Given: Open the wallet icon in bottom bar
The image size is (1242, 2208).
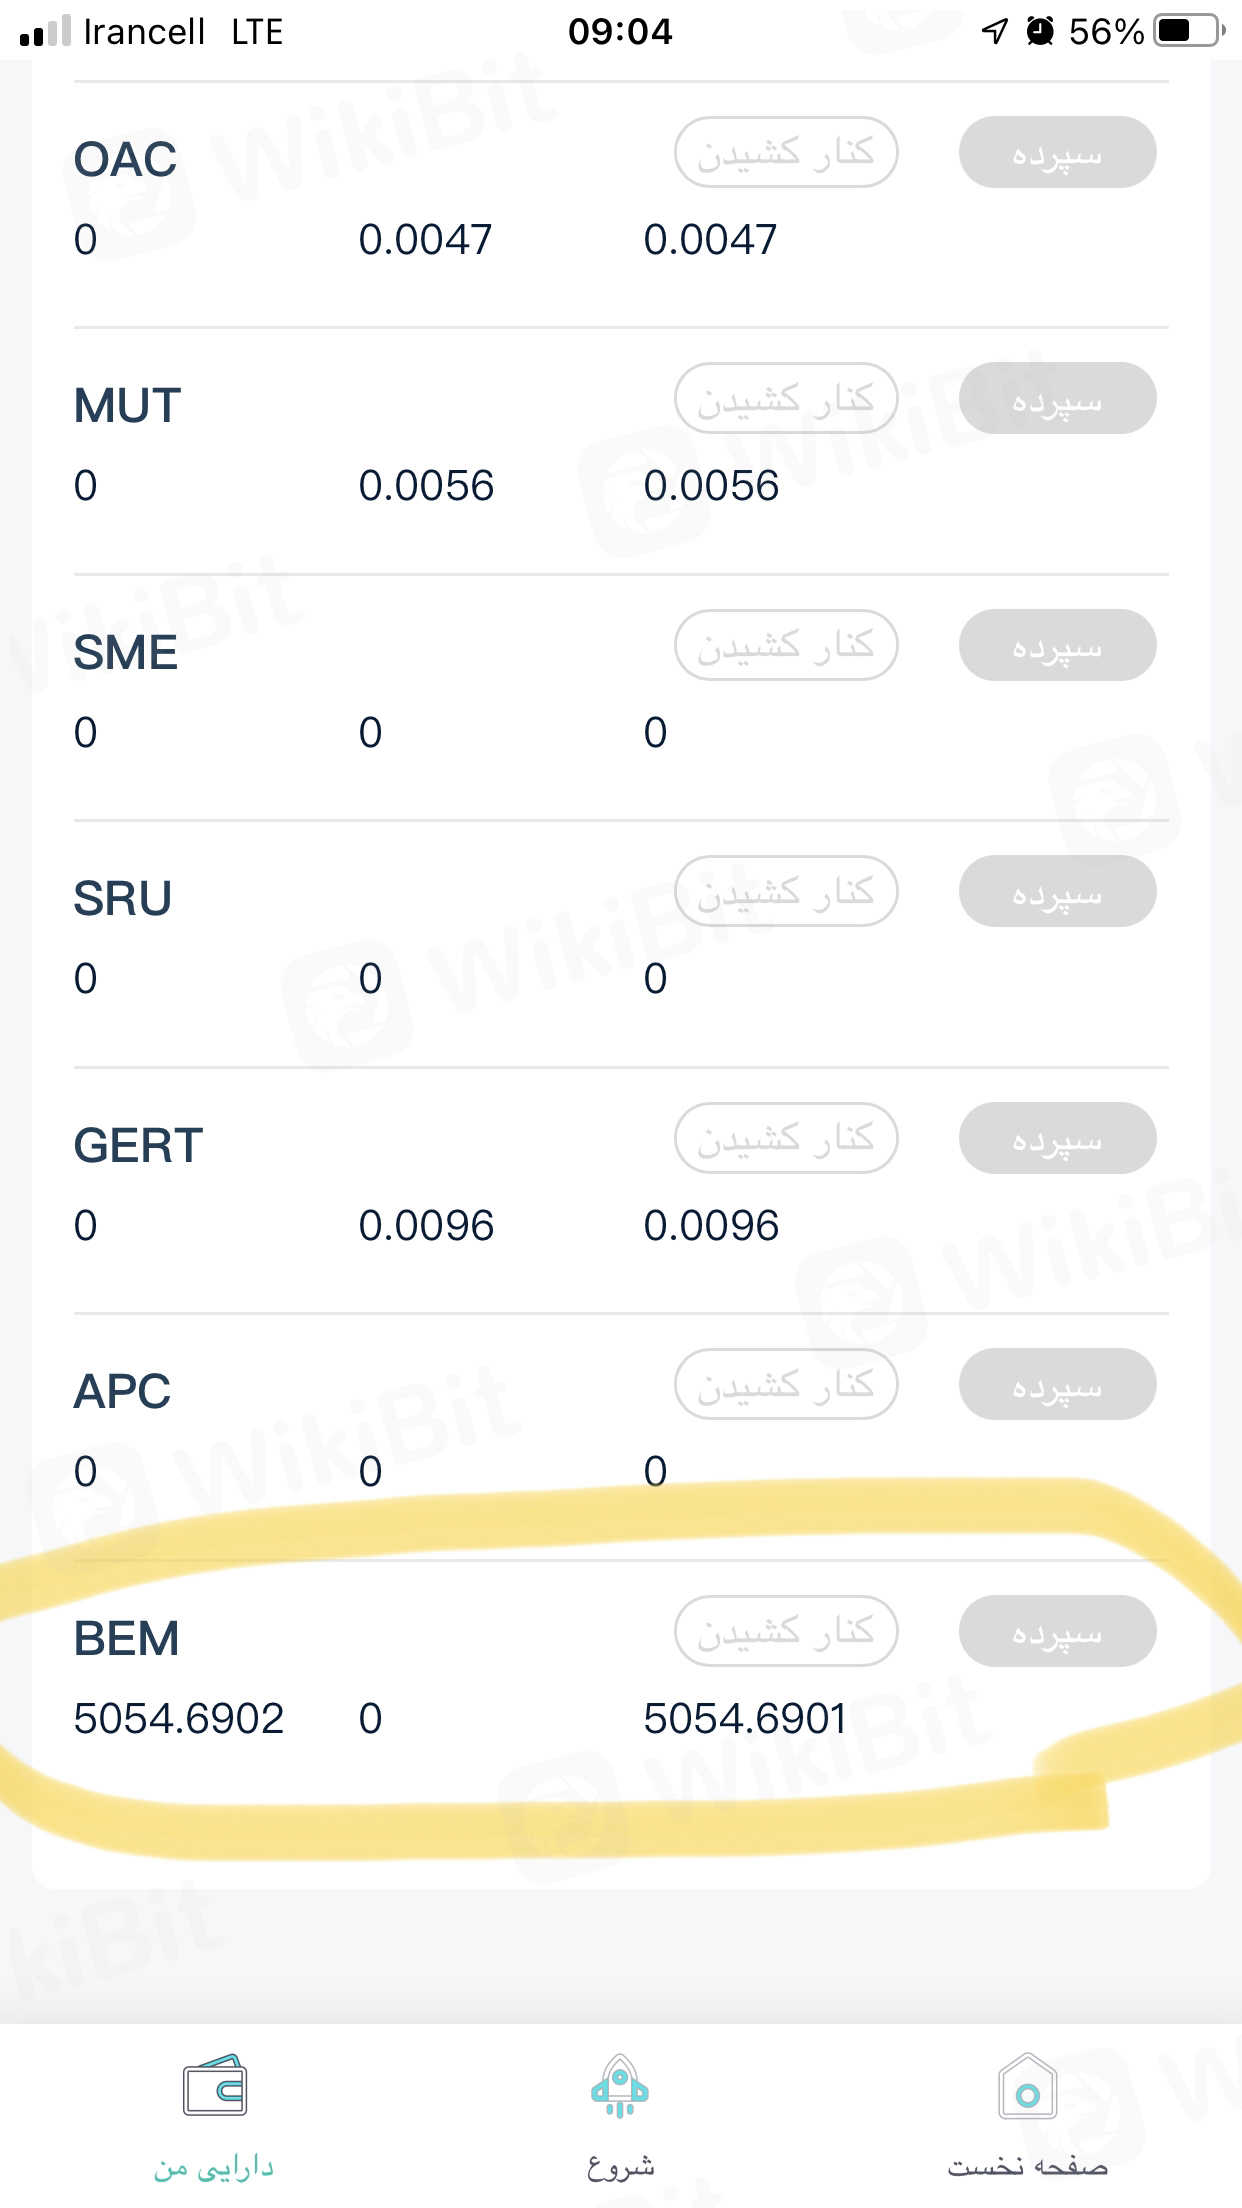Looking at the screenshot, I should (214, 2086).
